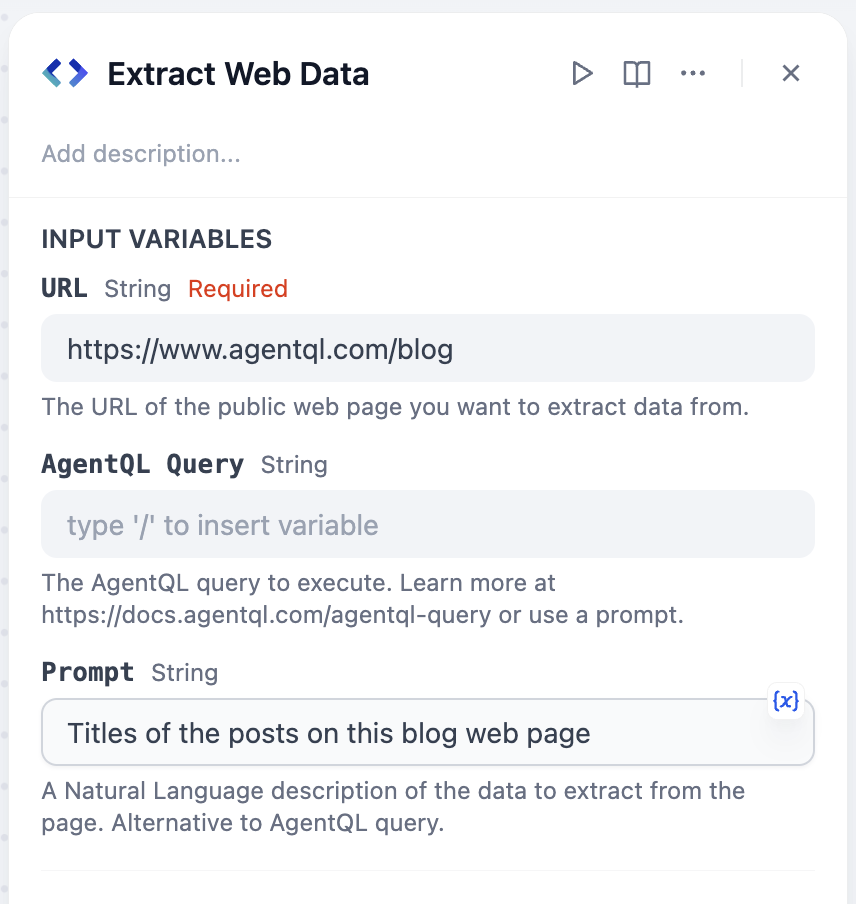The image size is (856, 904).
Task: Focus the Prompt text field
Action: (400, 733)
